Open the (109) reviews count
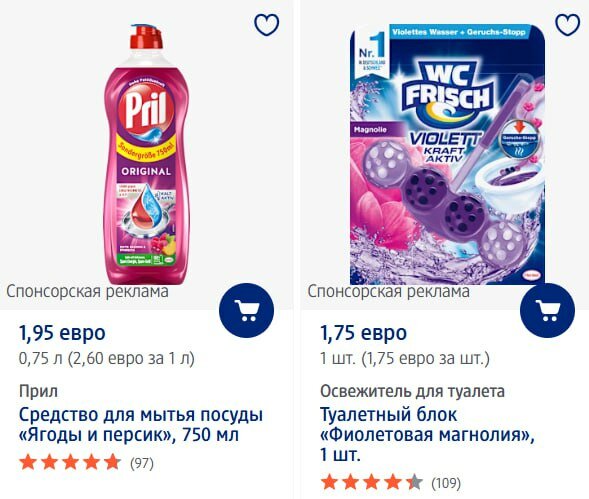 [x=446, y=483]
